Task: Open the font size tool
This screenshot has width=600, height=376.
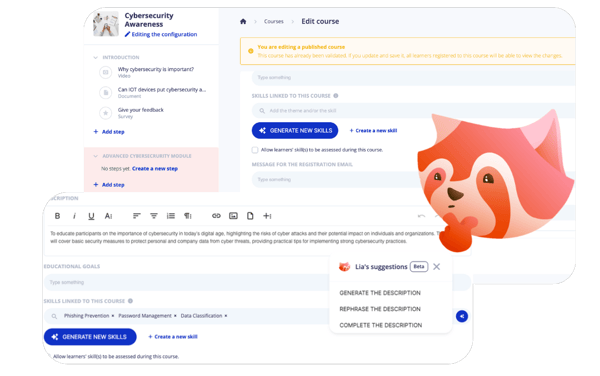Action: (108, 216)
